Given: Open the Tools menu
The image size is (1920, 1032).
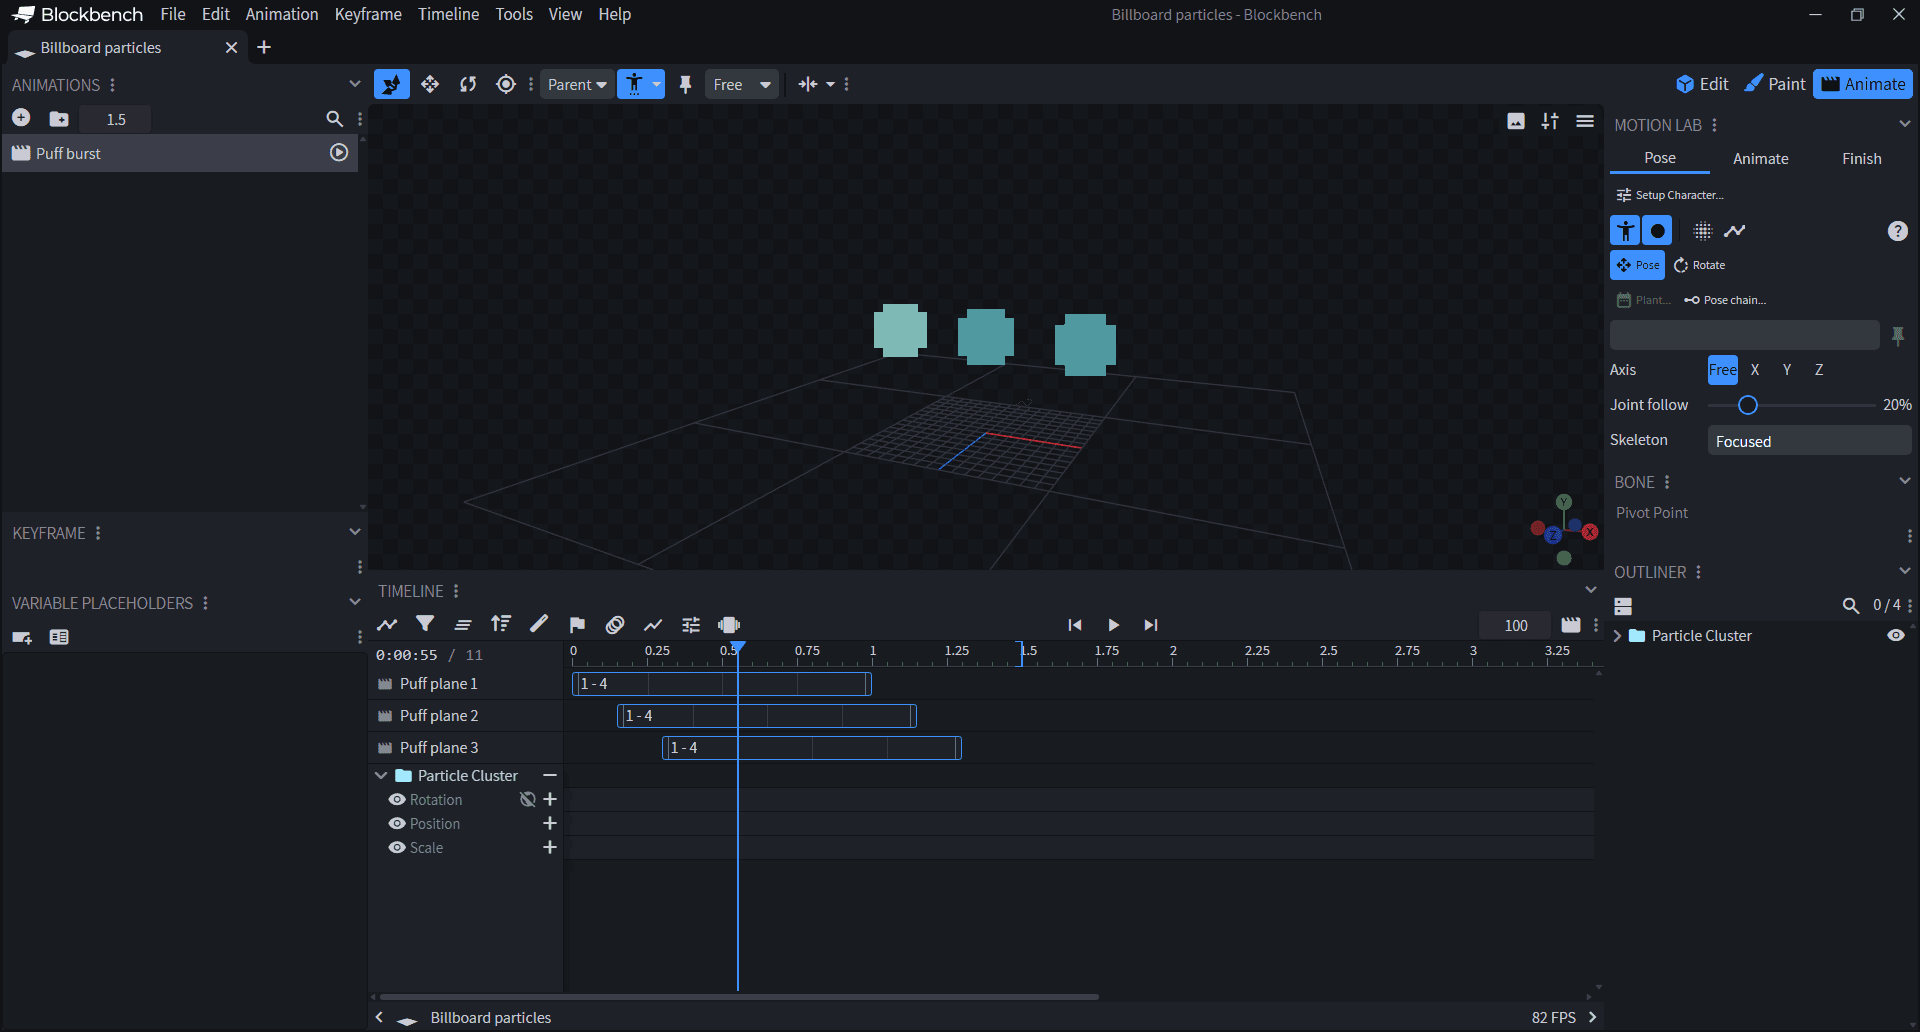Looking at the screenshot, I should click(514, 14).
